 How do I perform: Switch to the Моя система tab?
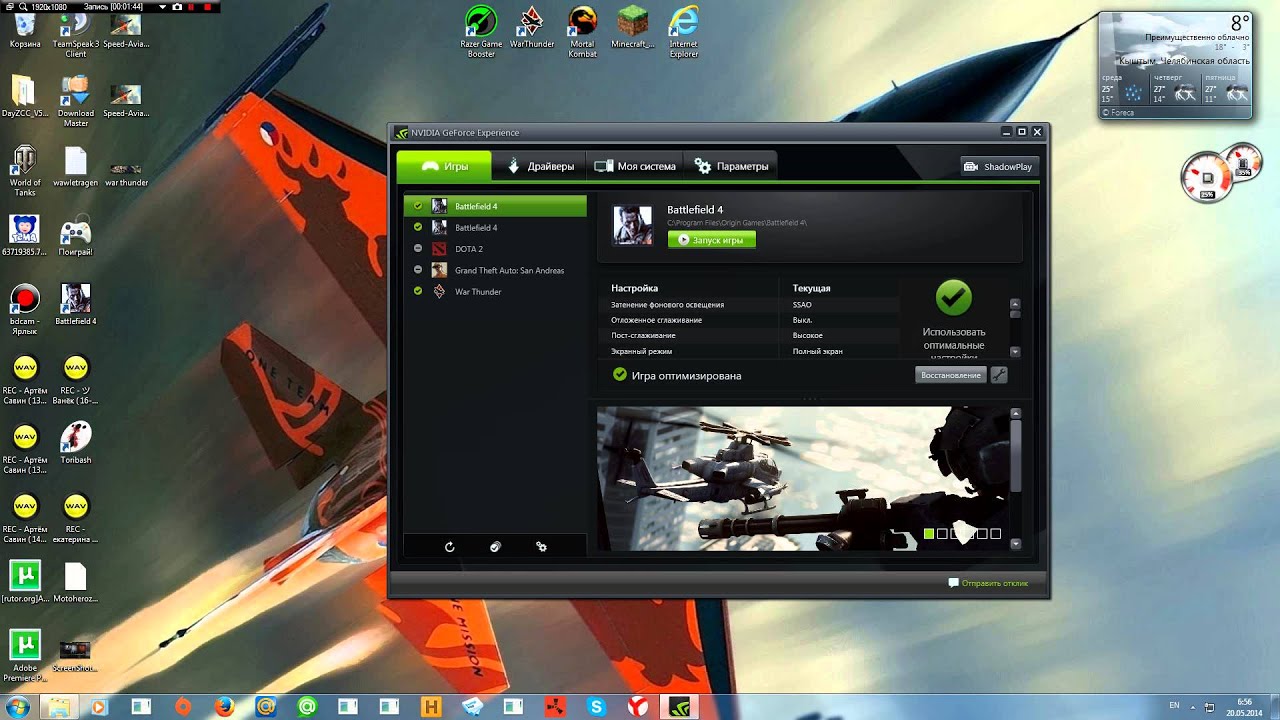click(x=635, y=166)
